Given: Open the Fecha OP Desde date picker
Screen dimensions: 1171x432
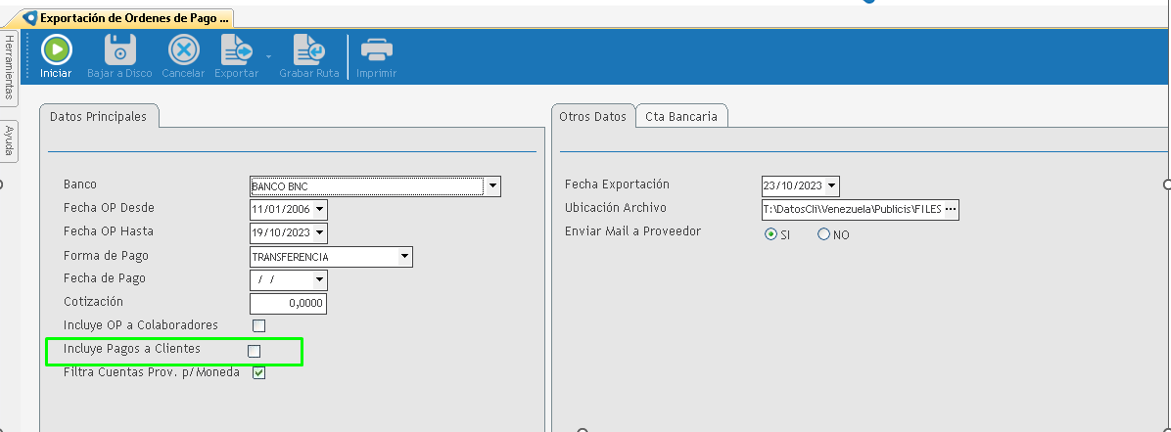Looking at the screenshot, I should click(320, 209).
